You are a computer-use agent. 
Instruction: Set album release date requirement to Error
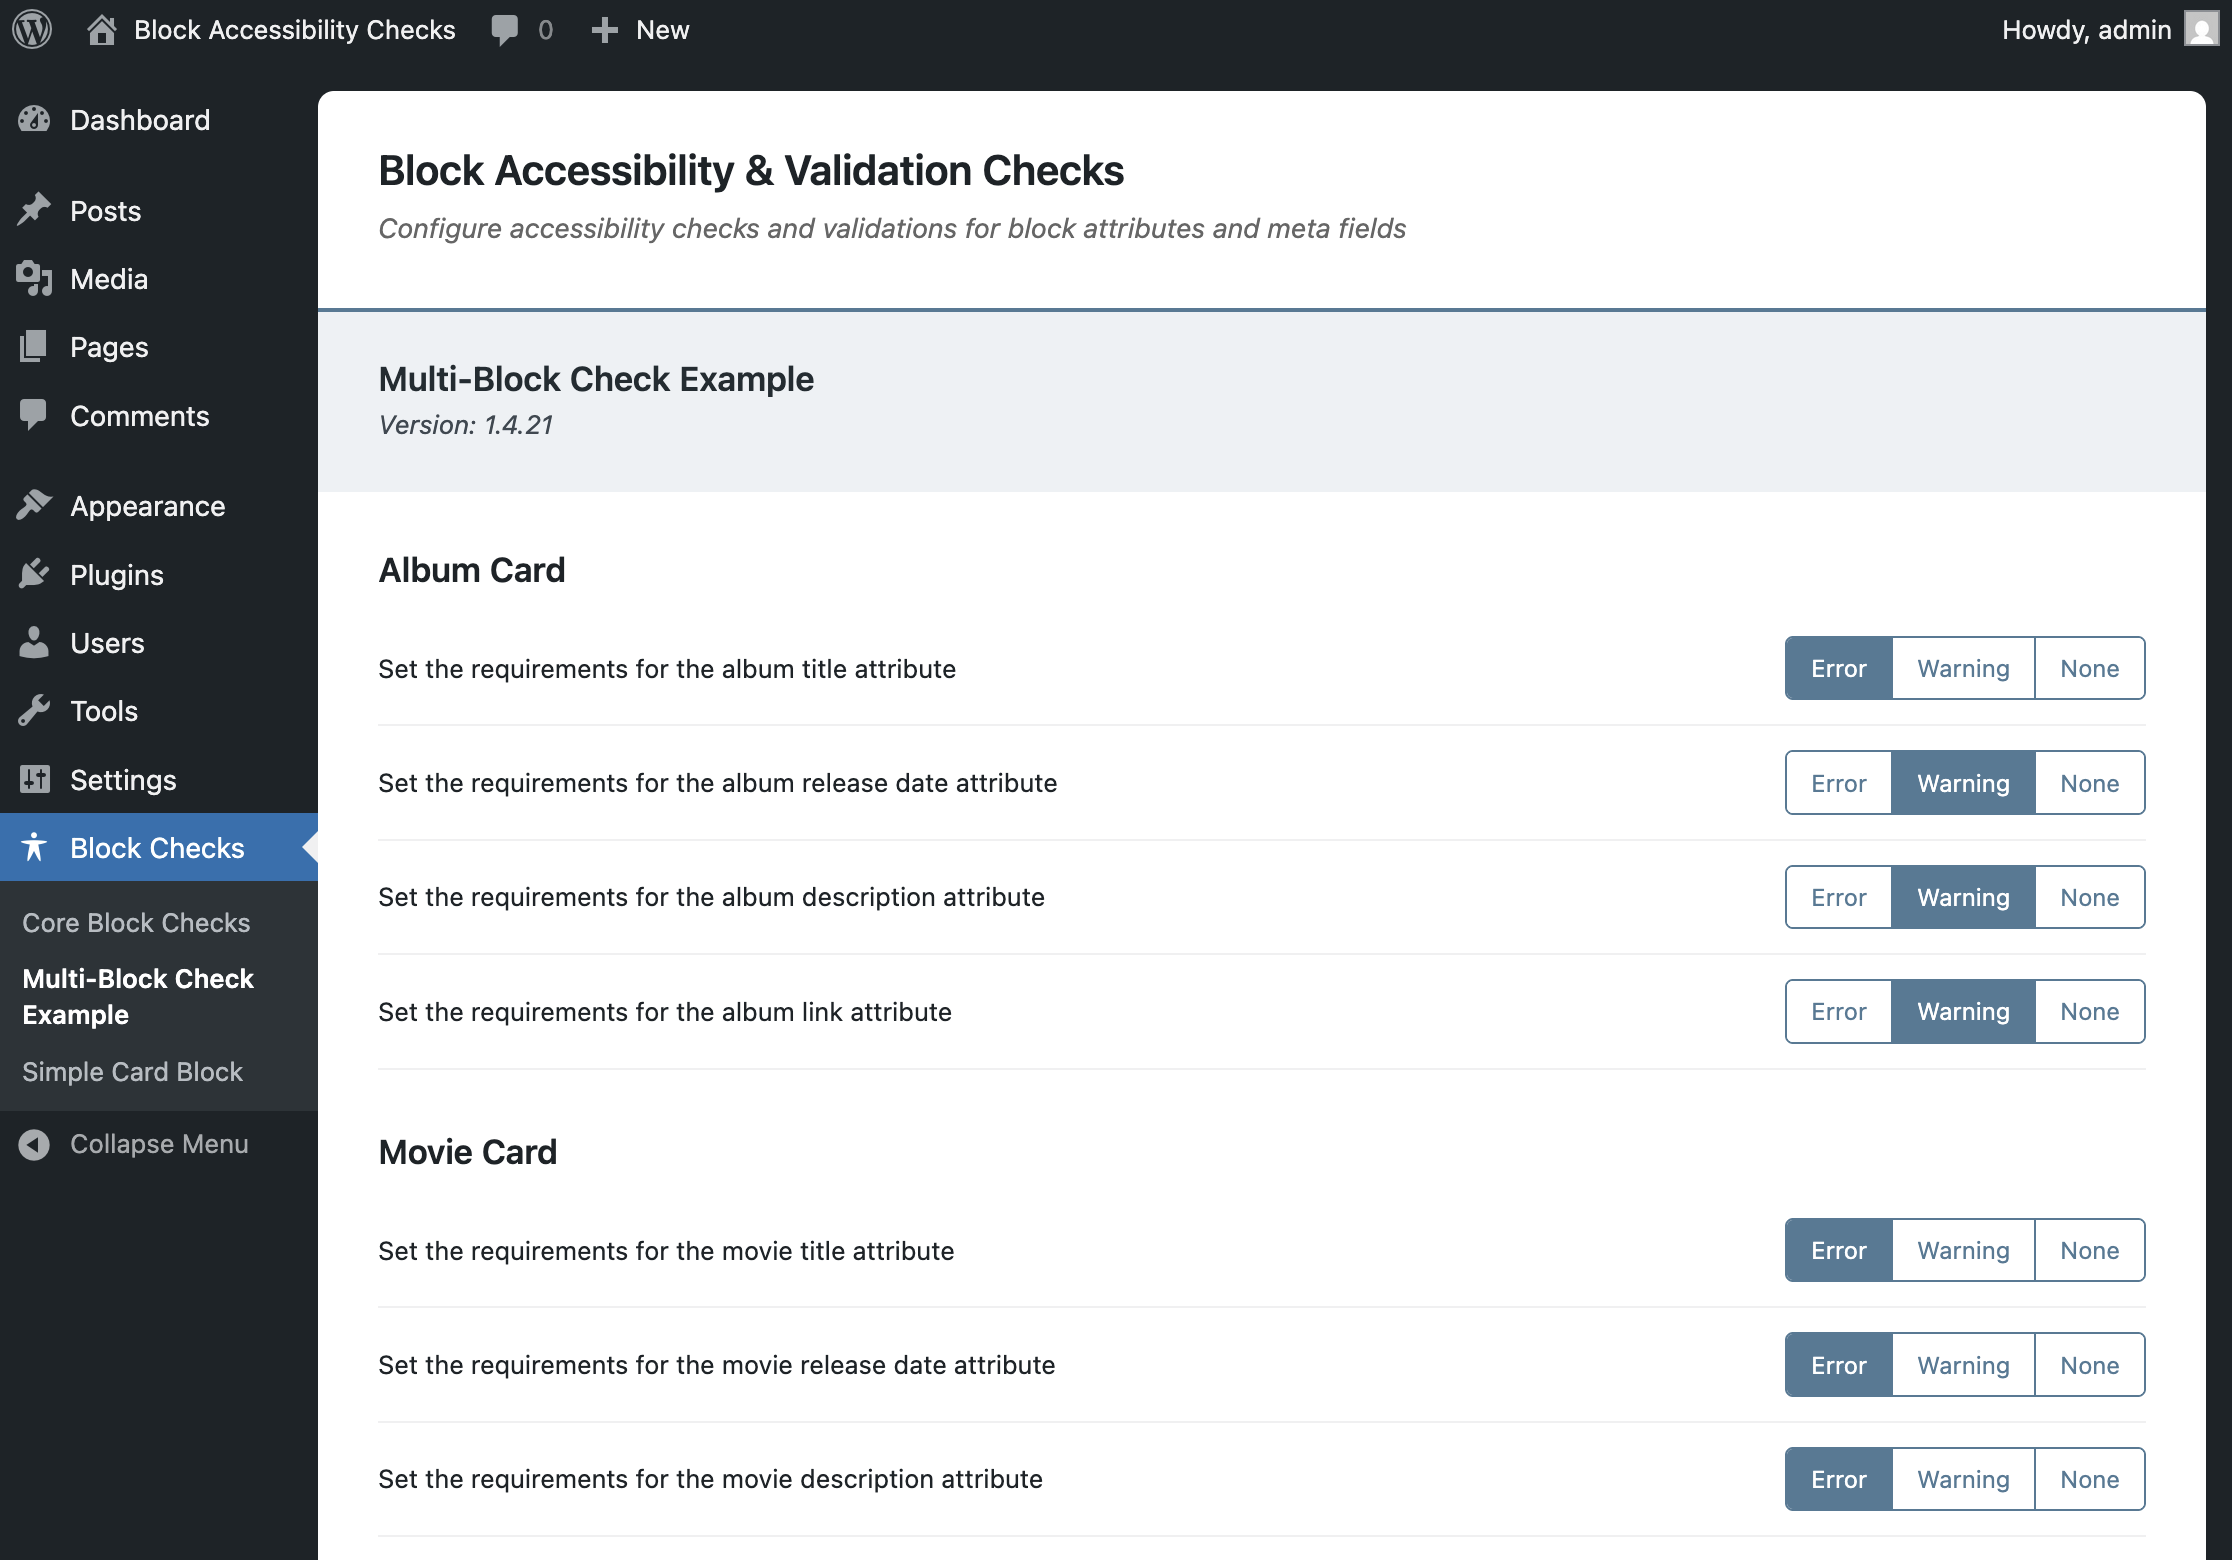coord(1837,782)
